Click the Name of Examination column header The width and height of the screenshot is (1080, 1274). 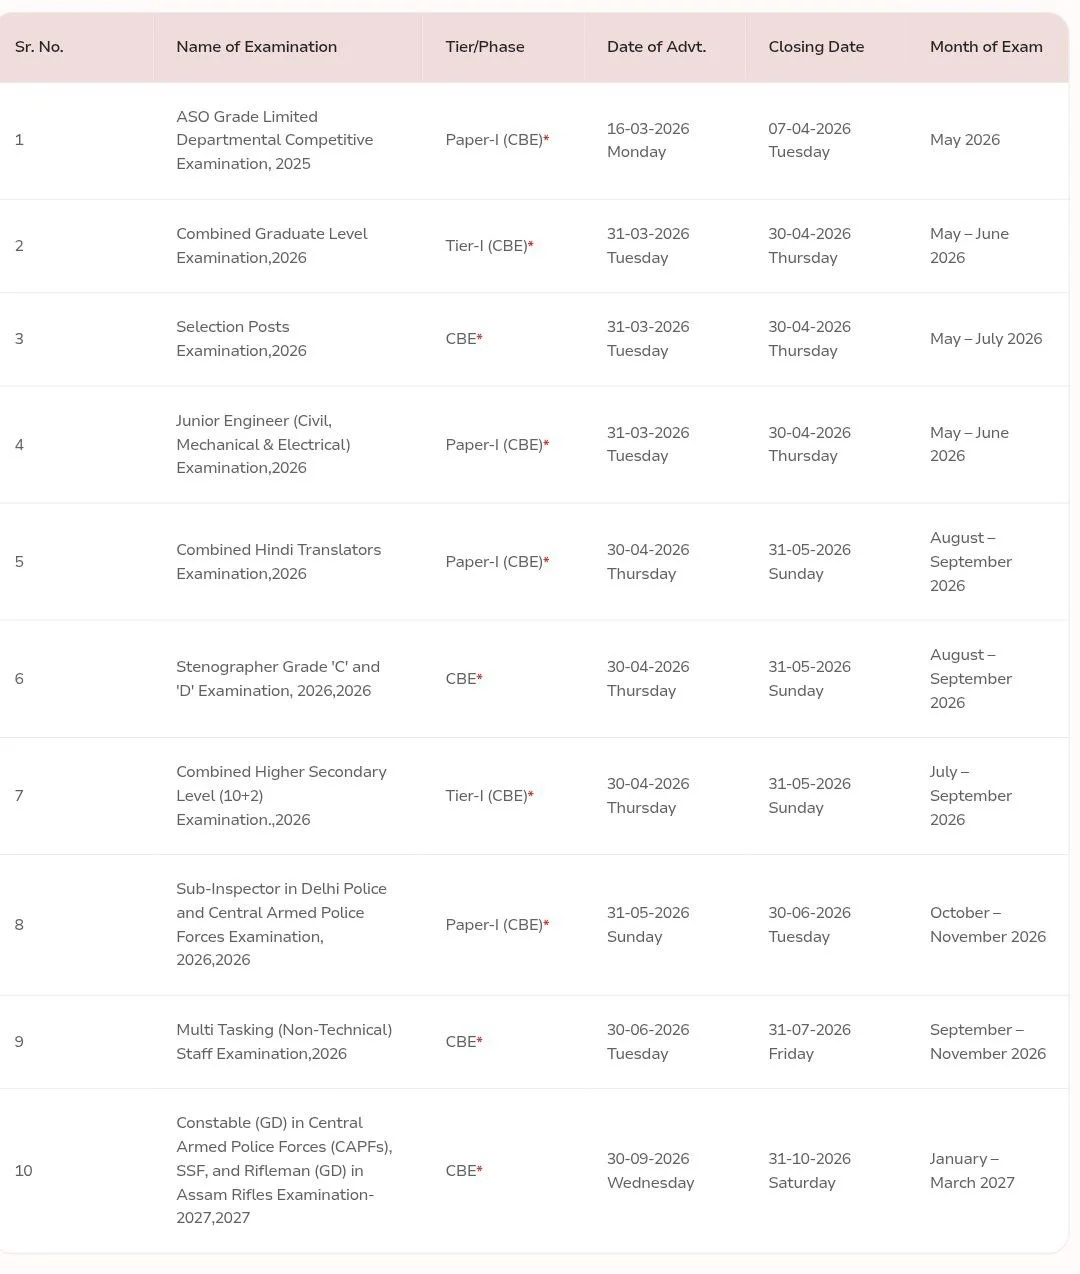pos(256,47)
